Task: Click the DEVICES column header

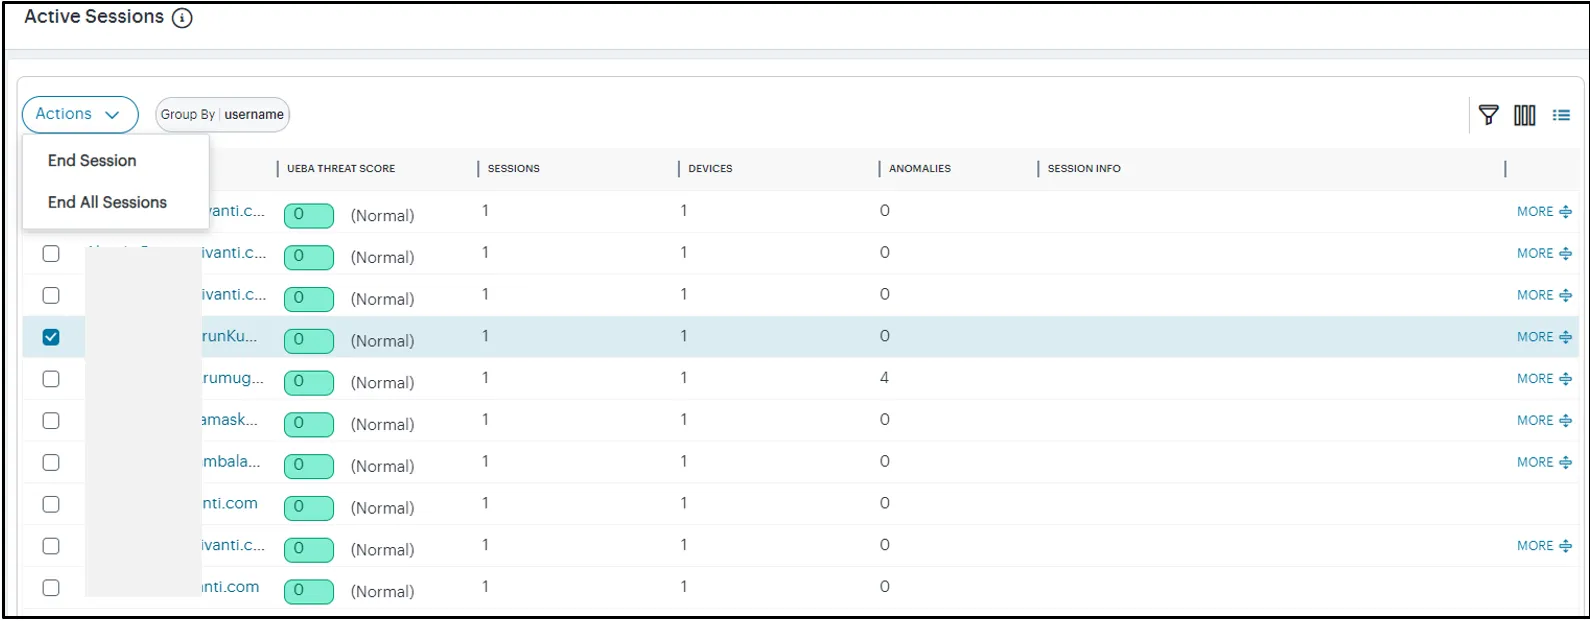Action: point(710,169)
